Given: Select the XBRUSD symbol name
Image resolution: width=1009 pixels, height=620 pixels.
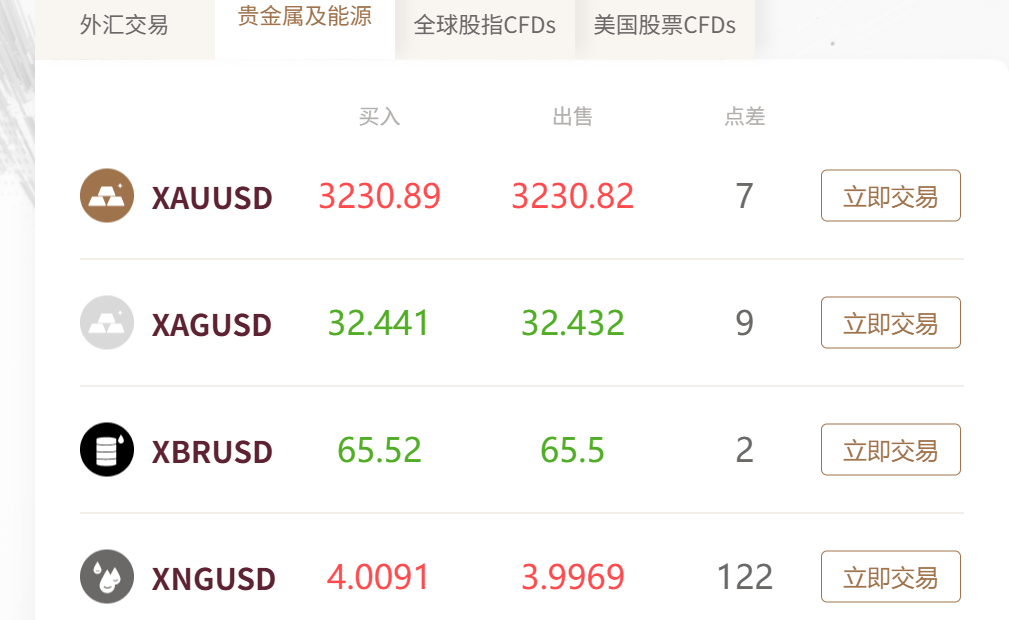Looking at the screenshot, I should pyautogui.click(x=212, y=451).
